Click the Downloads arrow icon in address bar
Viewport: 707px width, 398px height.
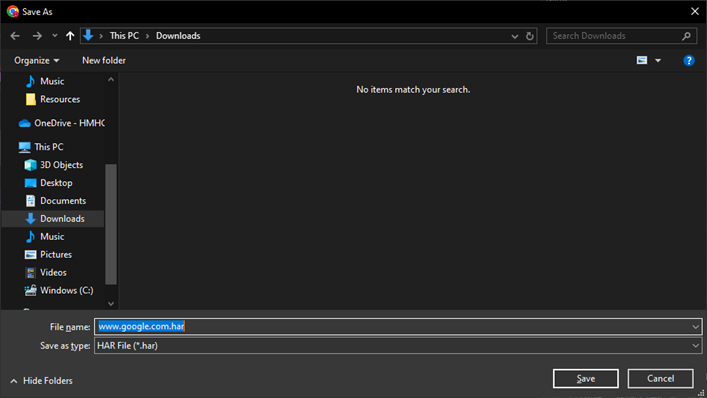click(x=88, y=35)
